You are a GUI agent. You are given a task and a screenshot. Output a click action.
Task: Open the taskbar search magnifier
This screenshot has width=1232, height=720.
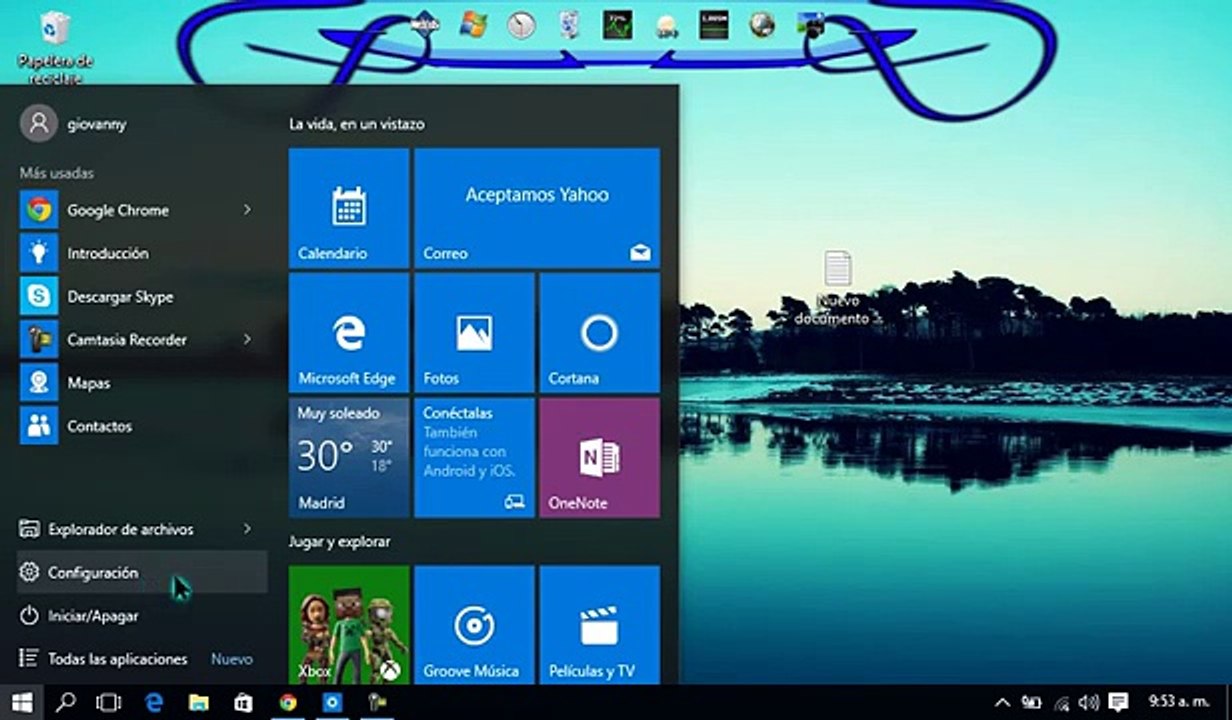[x=66, y=702]
